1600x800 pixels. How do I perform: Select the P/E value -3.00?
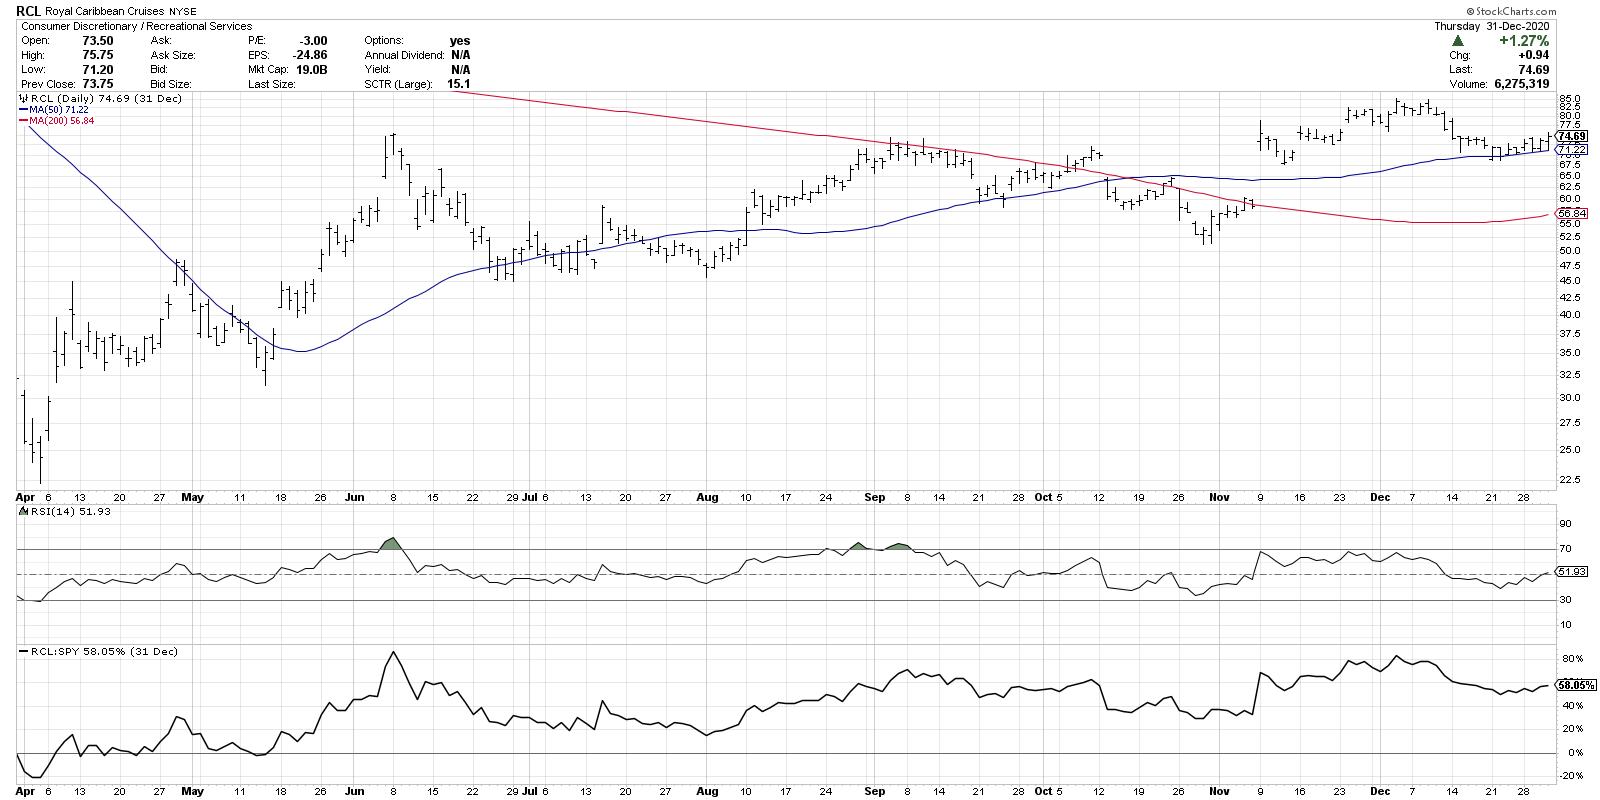(315, 41)
